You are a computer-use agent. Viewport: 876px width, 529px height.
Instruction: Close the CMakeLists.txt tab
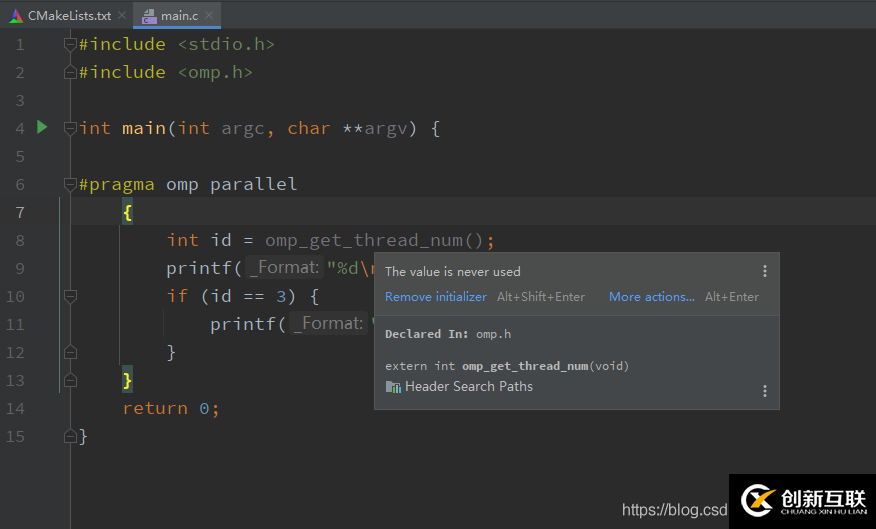tap(122, 15)
